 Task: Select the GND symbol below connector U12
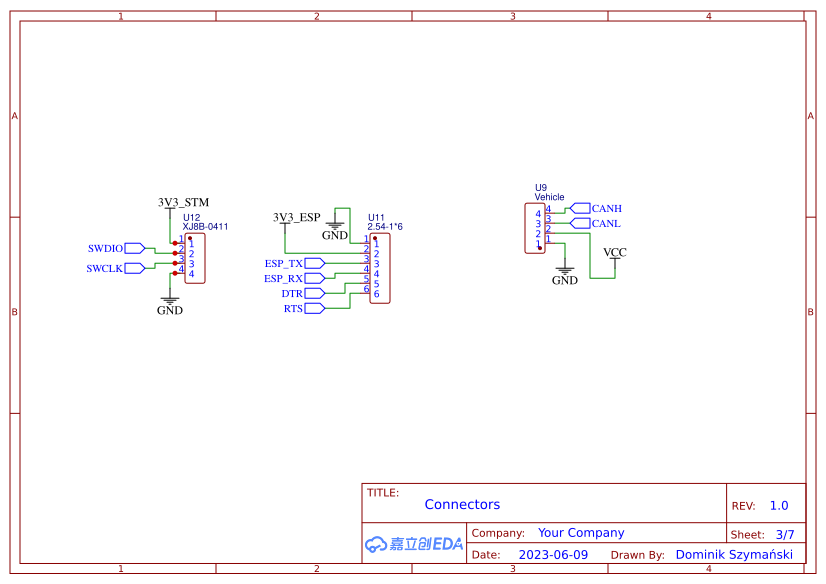(x=168, y=302)
